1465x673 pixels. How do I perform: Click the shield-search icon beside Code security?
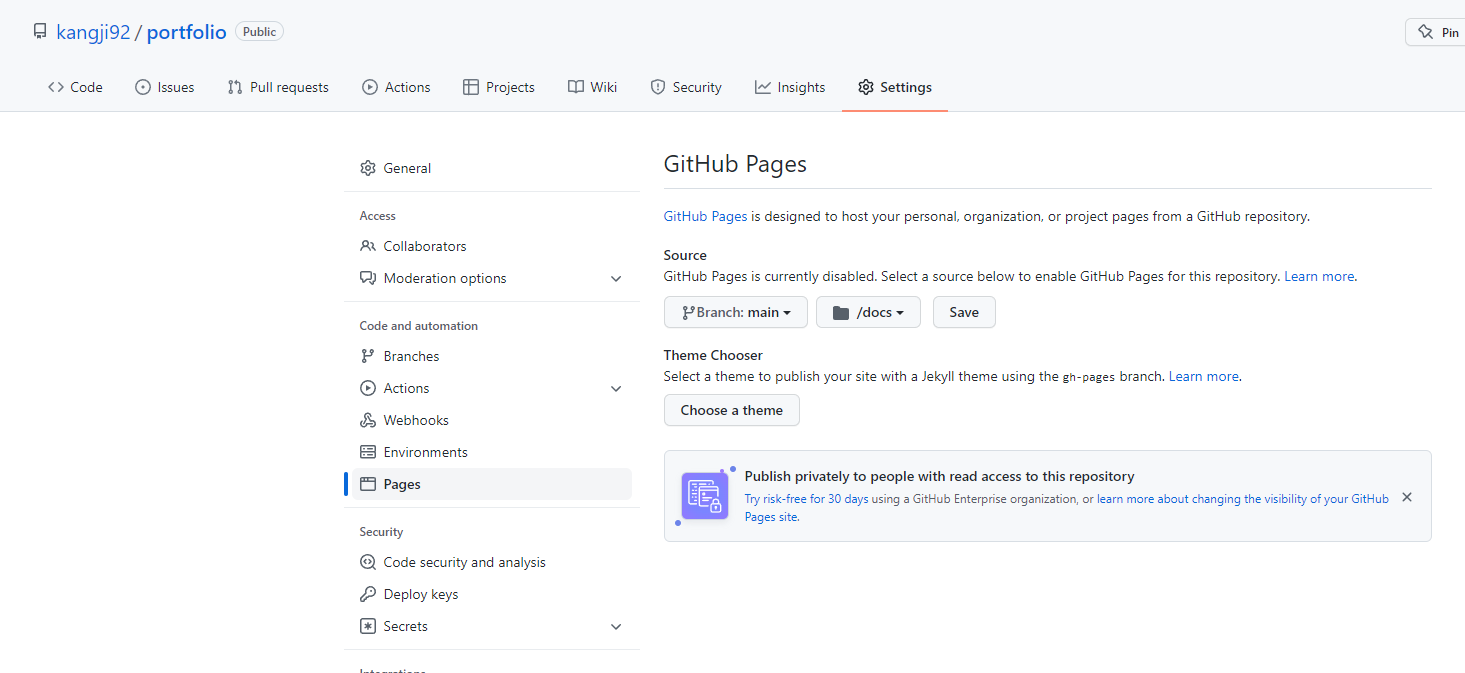pyautogui.click(x=368, y=562)
